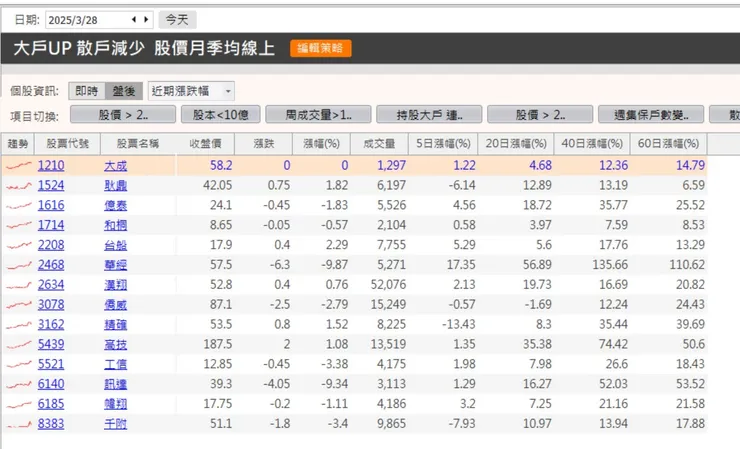740x449 pixels.
Task: Open stock name link 台船
Action: 116,245
